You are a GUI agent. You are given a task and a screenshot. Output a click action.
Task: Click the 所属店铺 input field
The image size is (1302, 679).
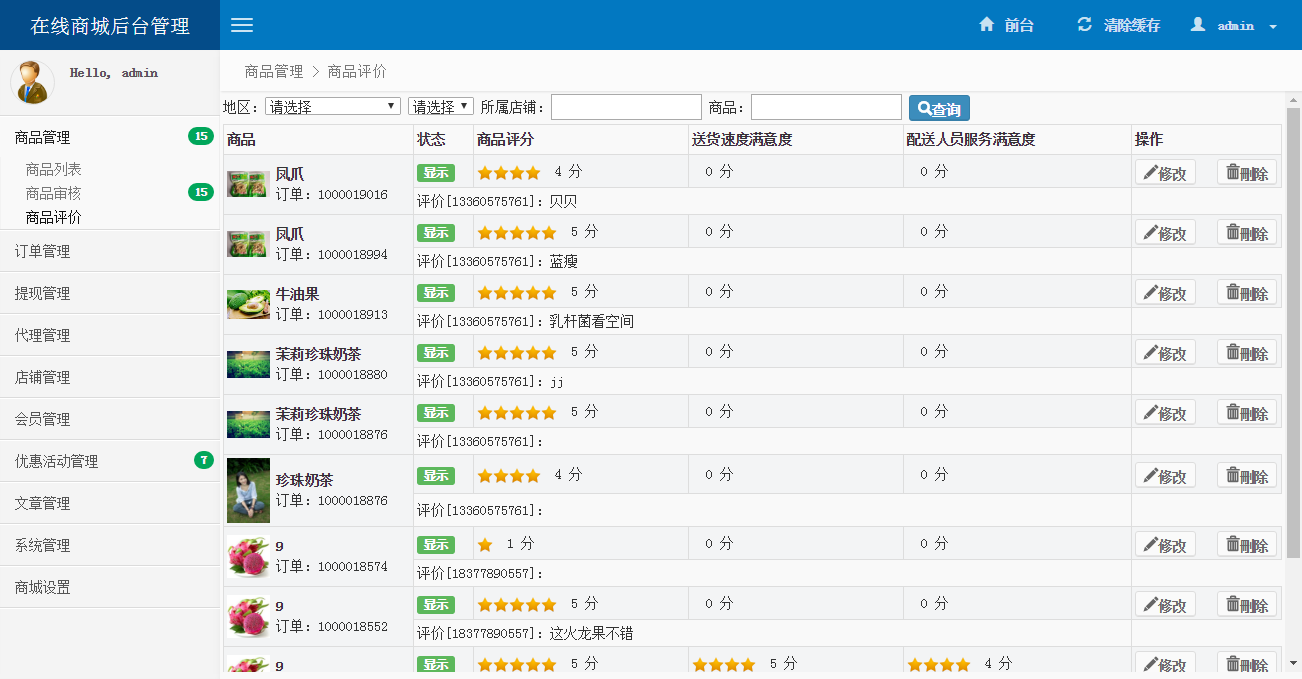pos(626,107)
